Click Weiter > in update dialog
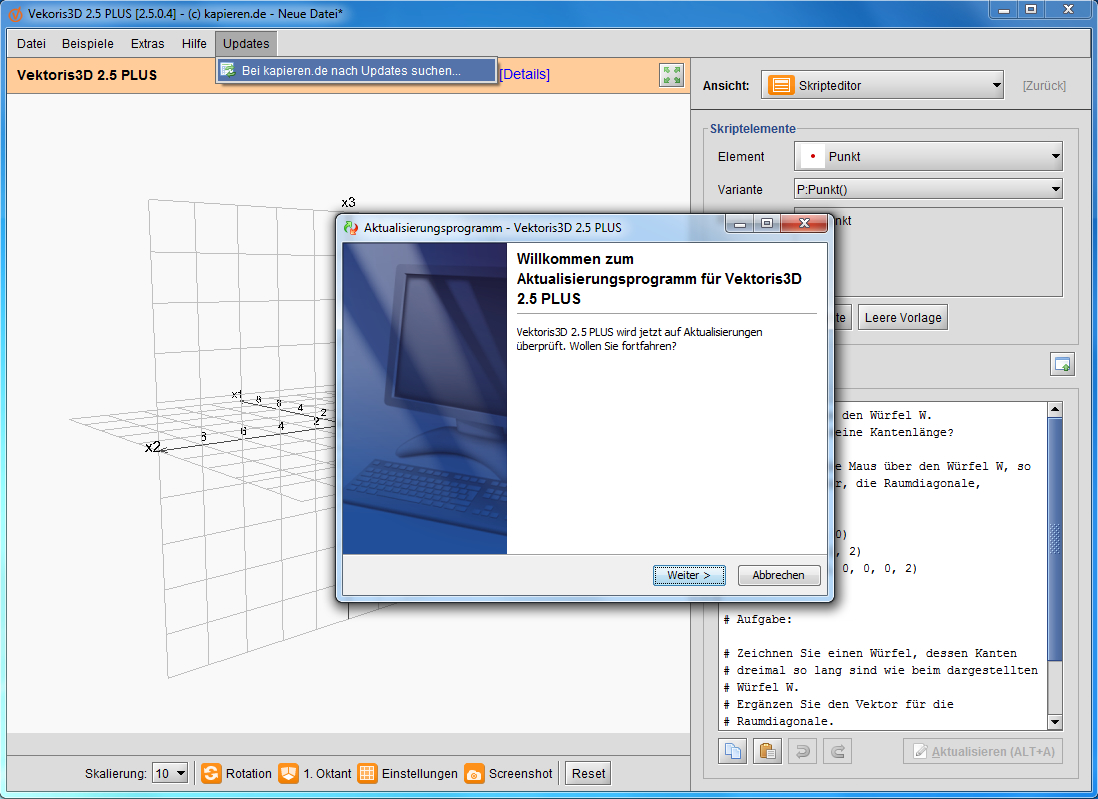This screenshot has width=1098, height=799. [x=689, y=575]
